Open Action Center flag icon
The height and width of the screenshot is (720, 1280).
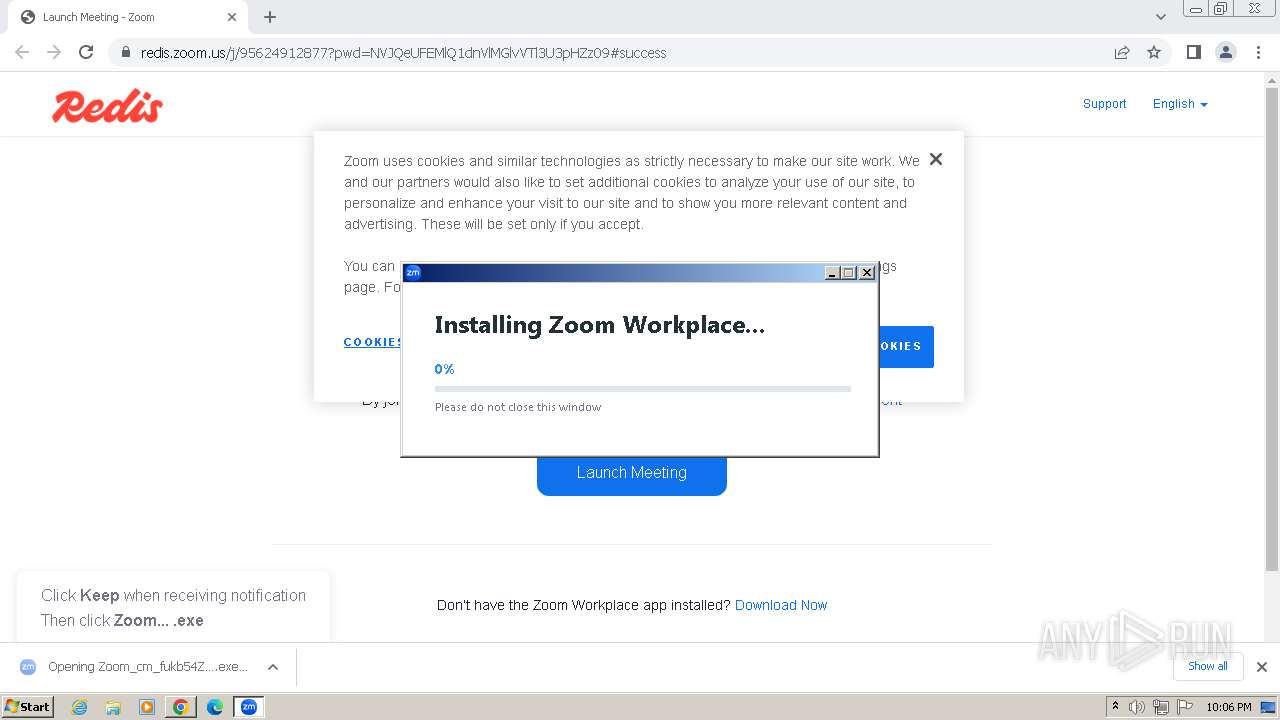1185,707
